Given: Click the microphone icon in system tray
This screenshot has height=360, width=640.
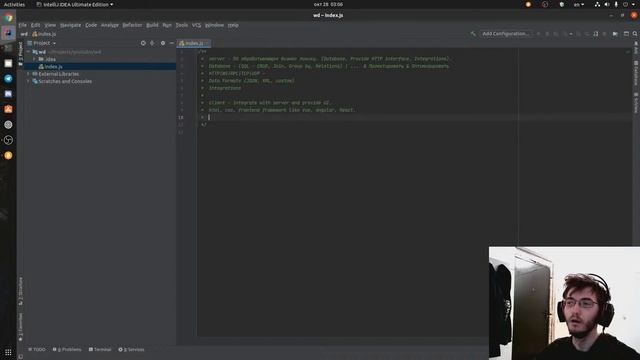Looking at the screenshot, I should 616,4.
